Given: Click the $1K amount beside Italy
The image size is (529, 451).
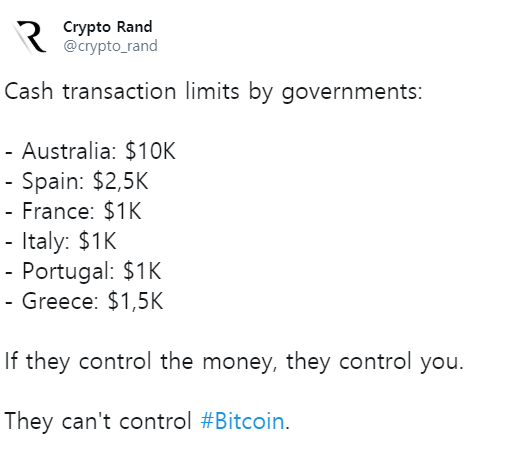Looking at the screenshot, I should click(x=98, y=241).
